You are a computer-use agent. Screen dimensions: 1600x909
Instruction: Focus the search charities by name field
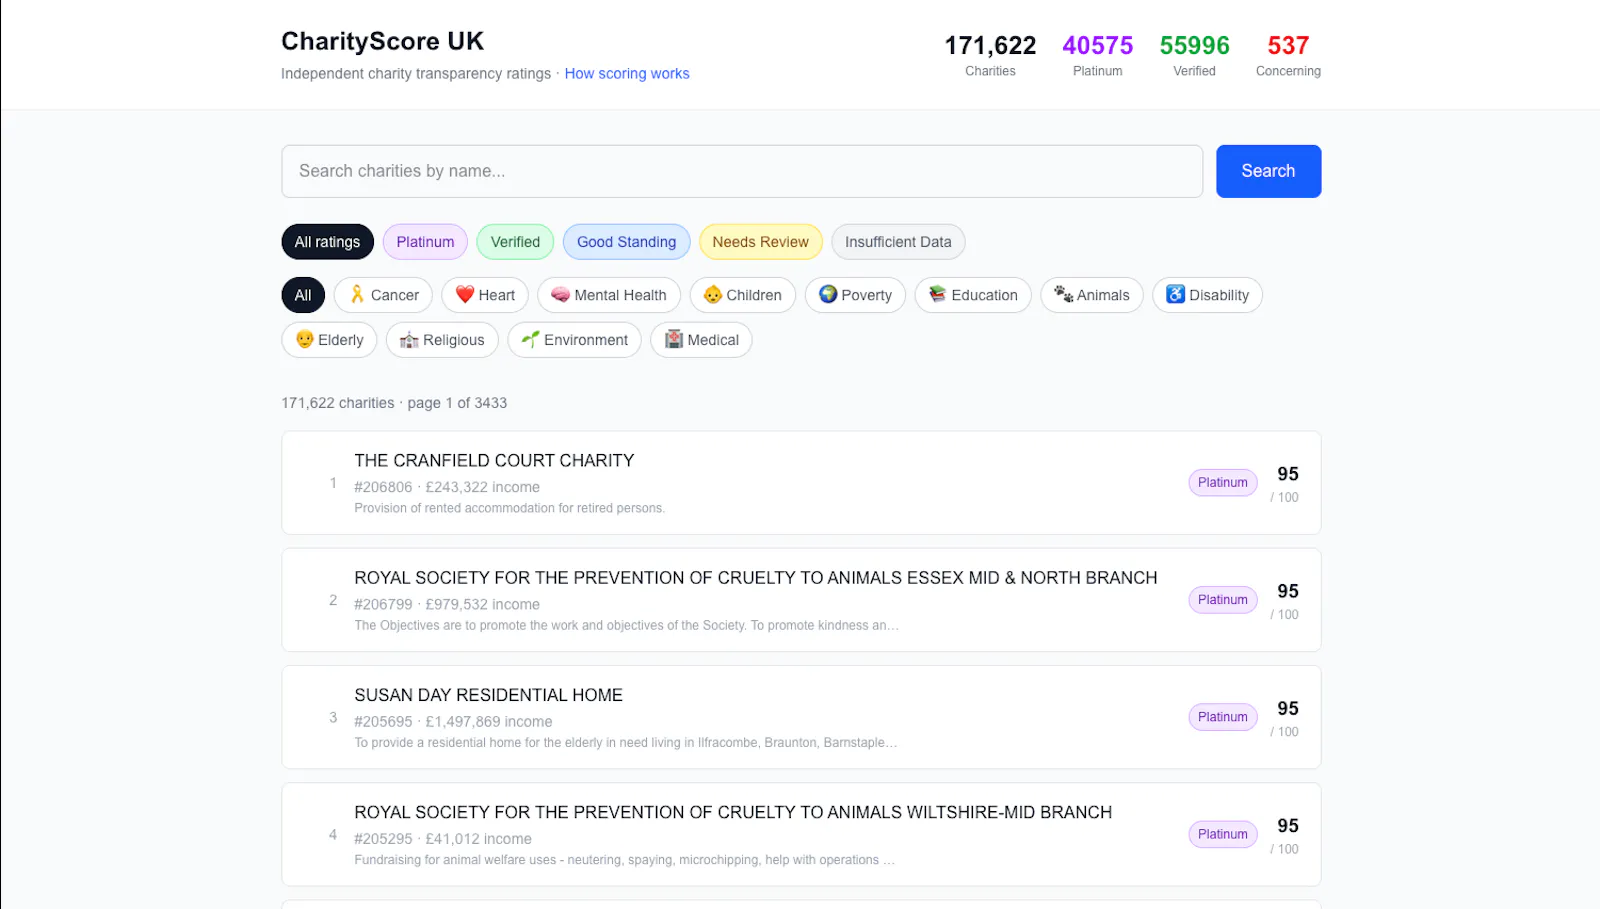click(x=742, y=171)
